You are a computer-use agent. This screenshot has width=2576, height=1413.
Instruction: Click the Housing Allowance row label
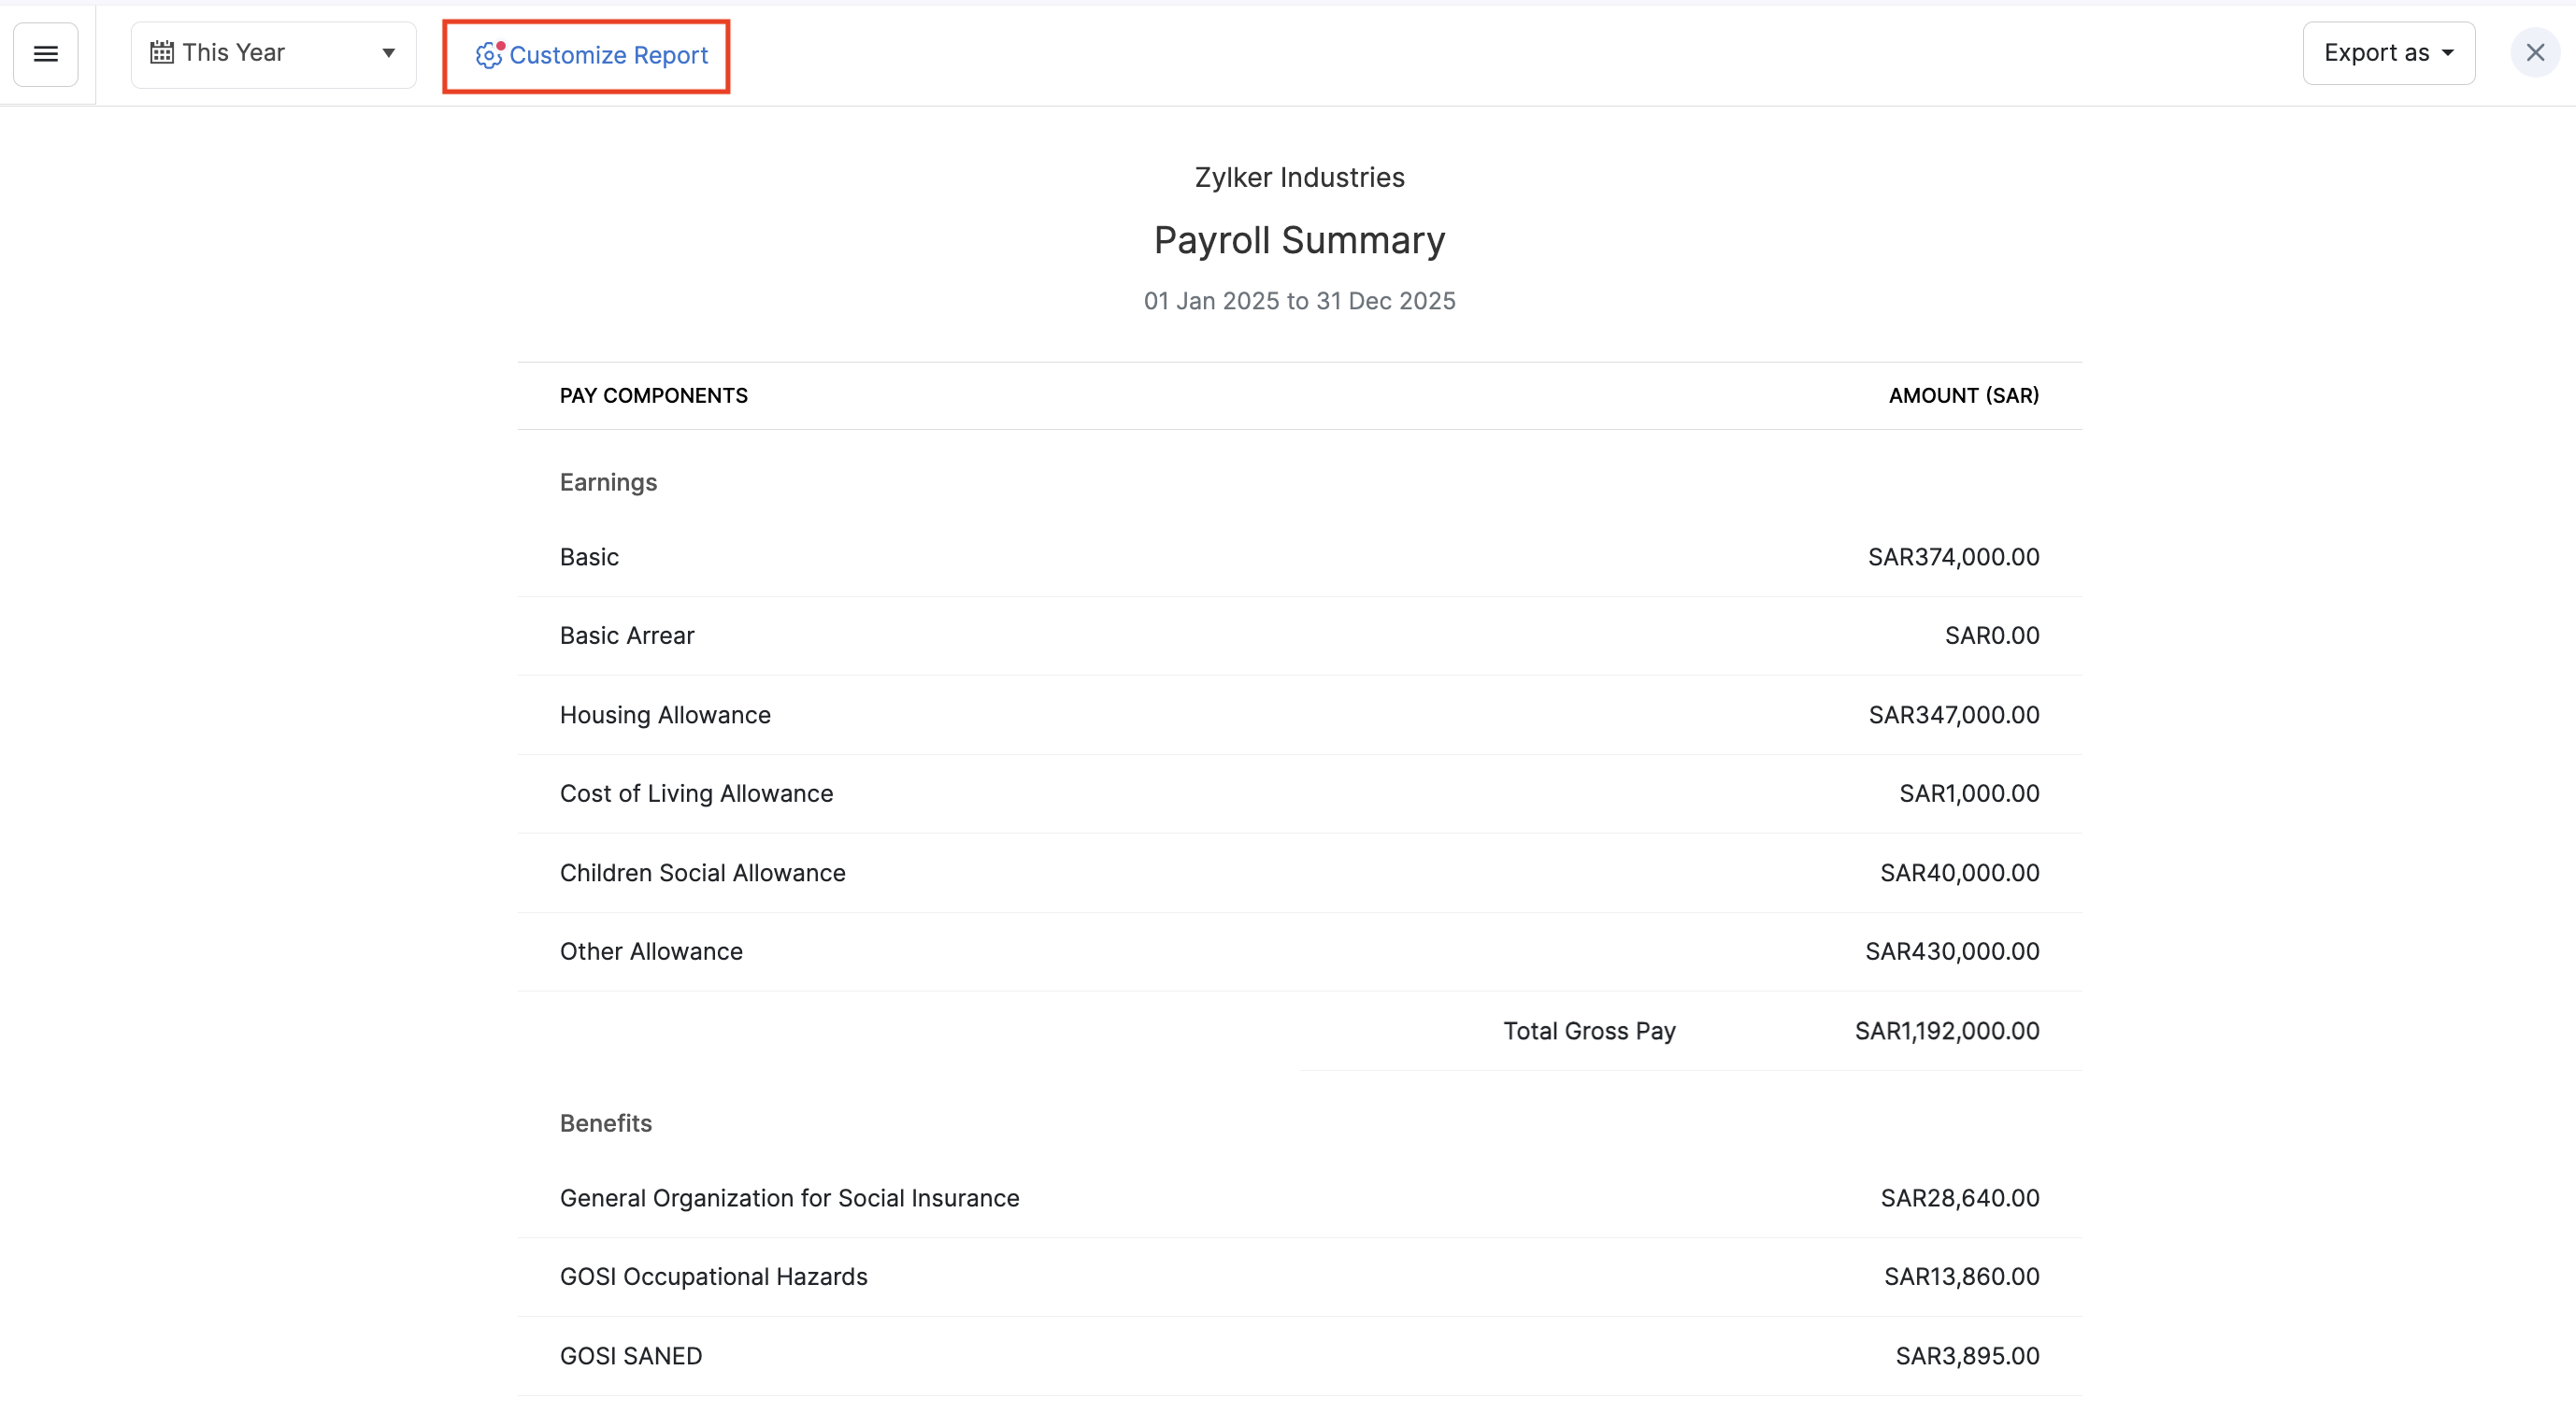pos(665,715)
